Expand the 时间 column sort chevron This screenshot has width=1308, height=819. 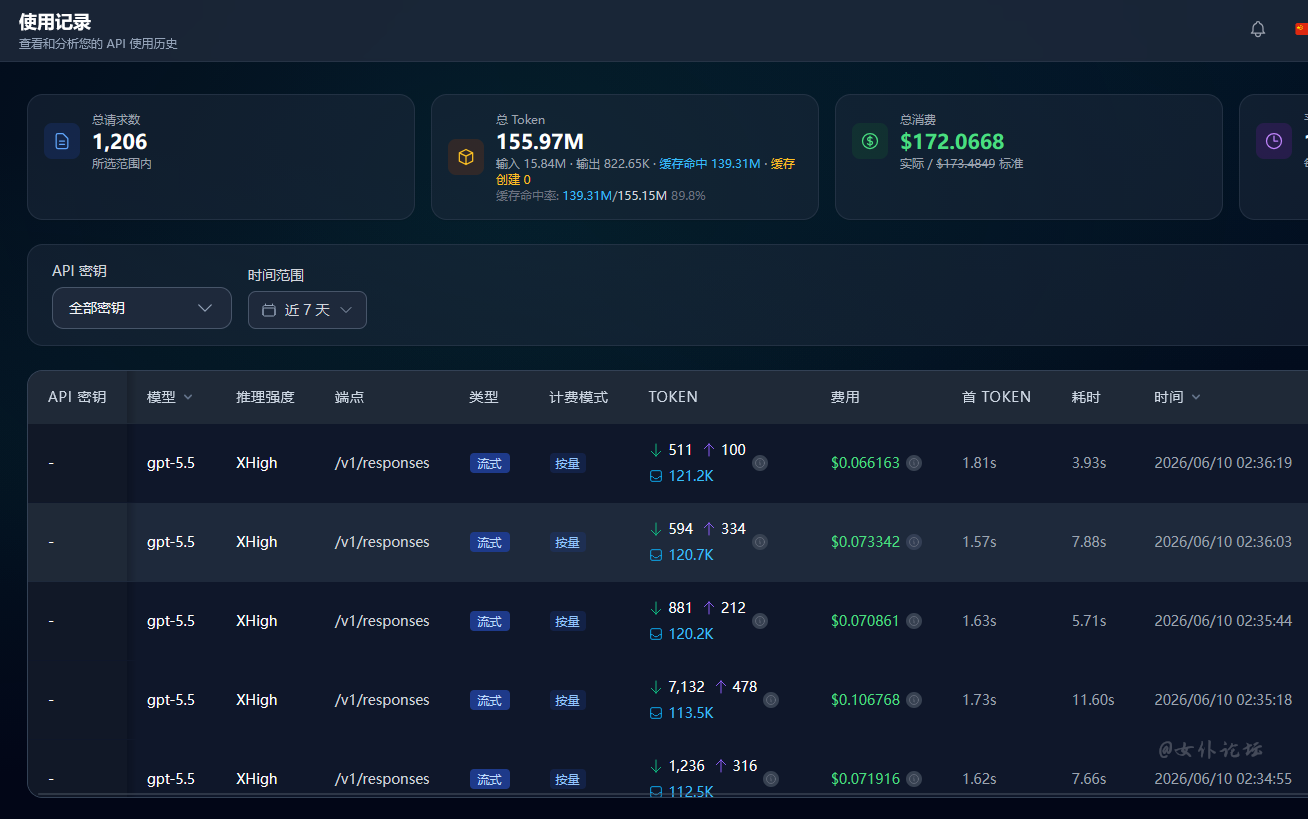[1196, 397]
